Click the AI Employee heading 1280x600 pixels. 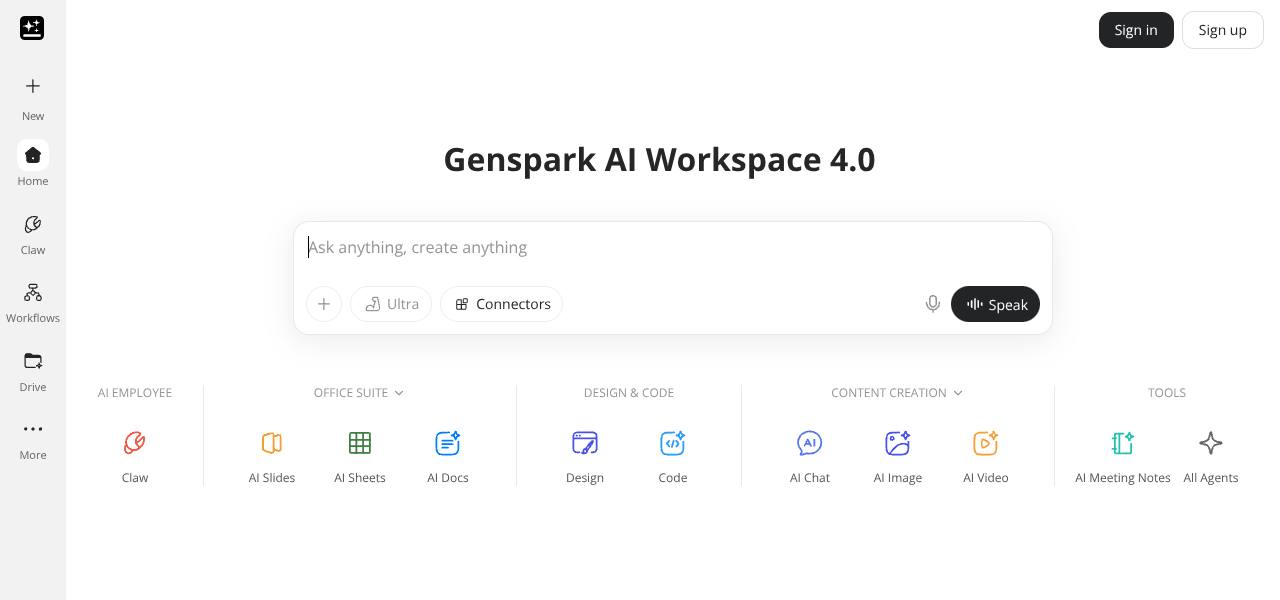[135, 393]
